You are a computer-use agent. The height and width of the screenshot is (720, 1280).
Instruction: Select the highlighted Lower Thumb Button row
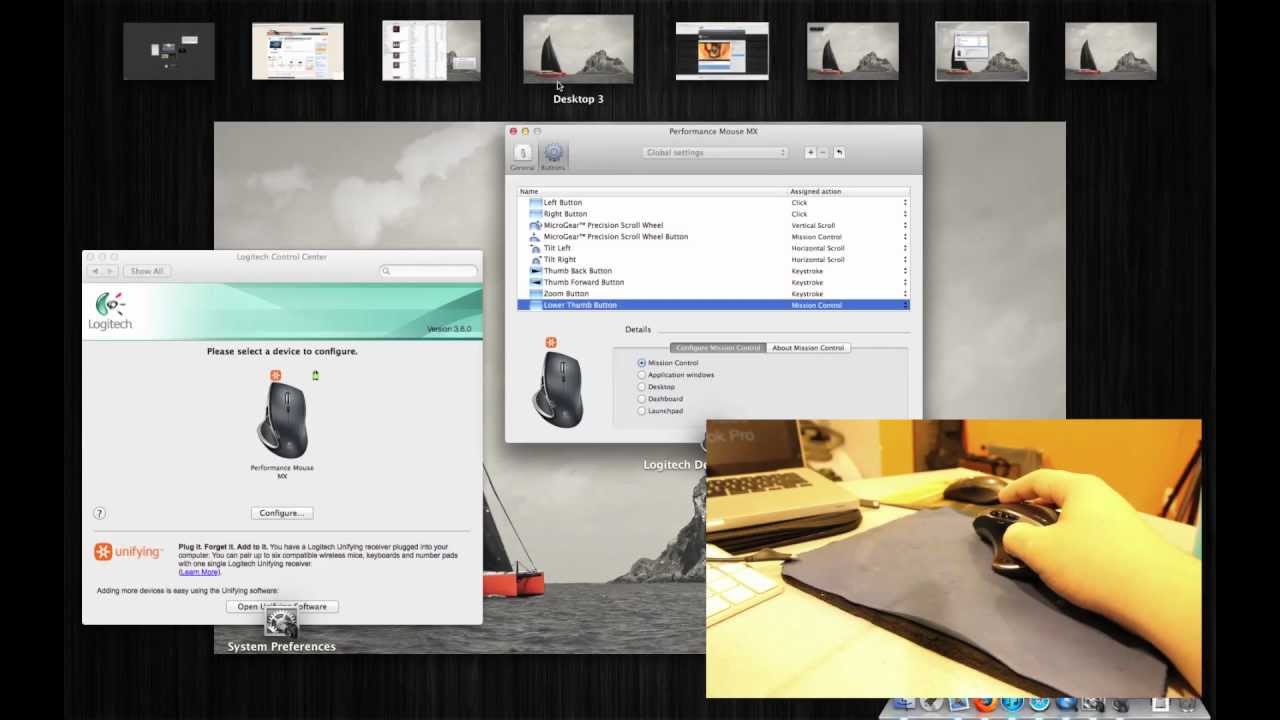point(713,305)
